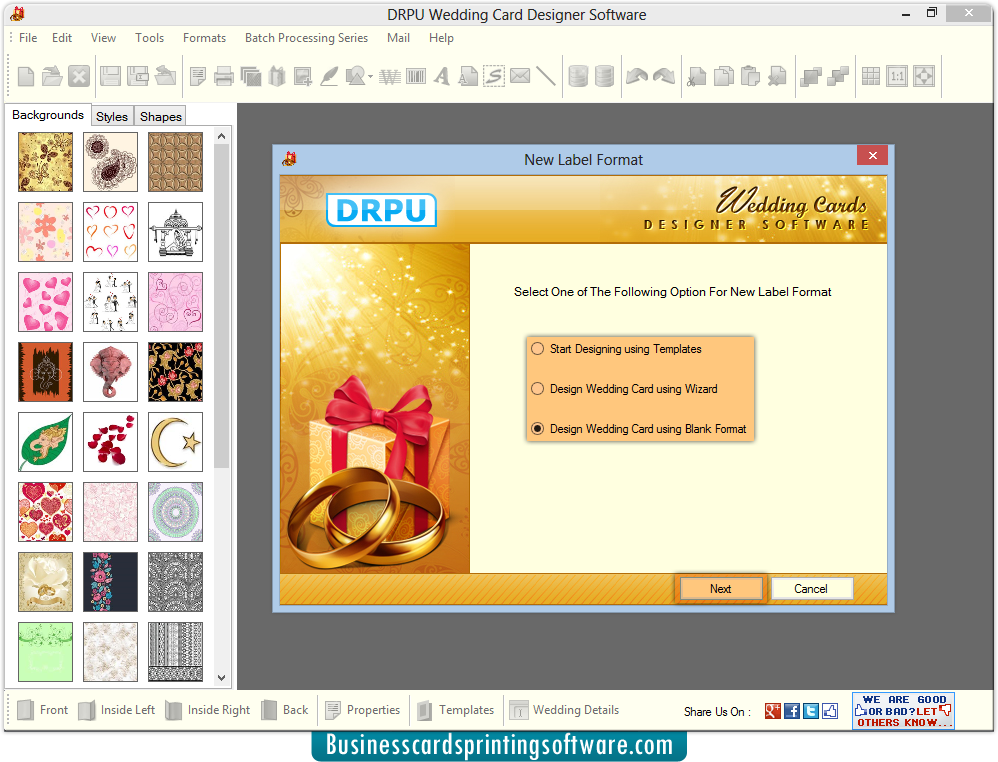This screenshot has width=998, height=762.
Task: Open the Batch Processing Series menu
Action: click(x=306, y=38)
